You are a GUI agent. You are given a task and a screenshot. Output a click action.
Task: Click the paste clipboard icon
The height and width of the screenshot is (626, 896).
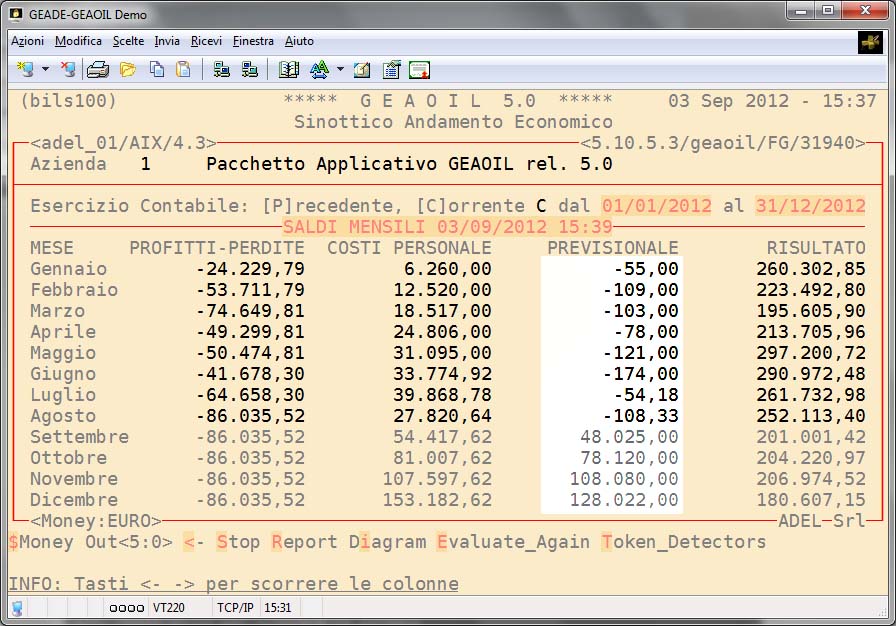[183, 70]
